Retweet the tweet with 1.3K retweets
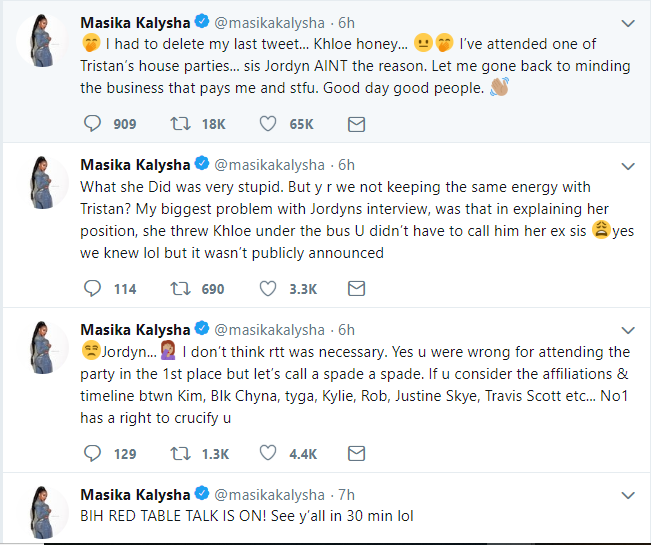 181,454
